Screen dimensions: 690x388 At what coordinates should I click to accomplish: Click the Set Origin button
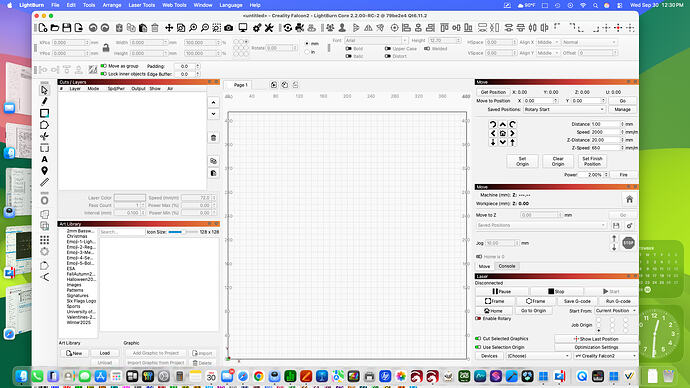[522, 161]
